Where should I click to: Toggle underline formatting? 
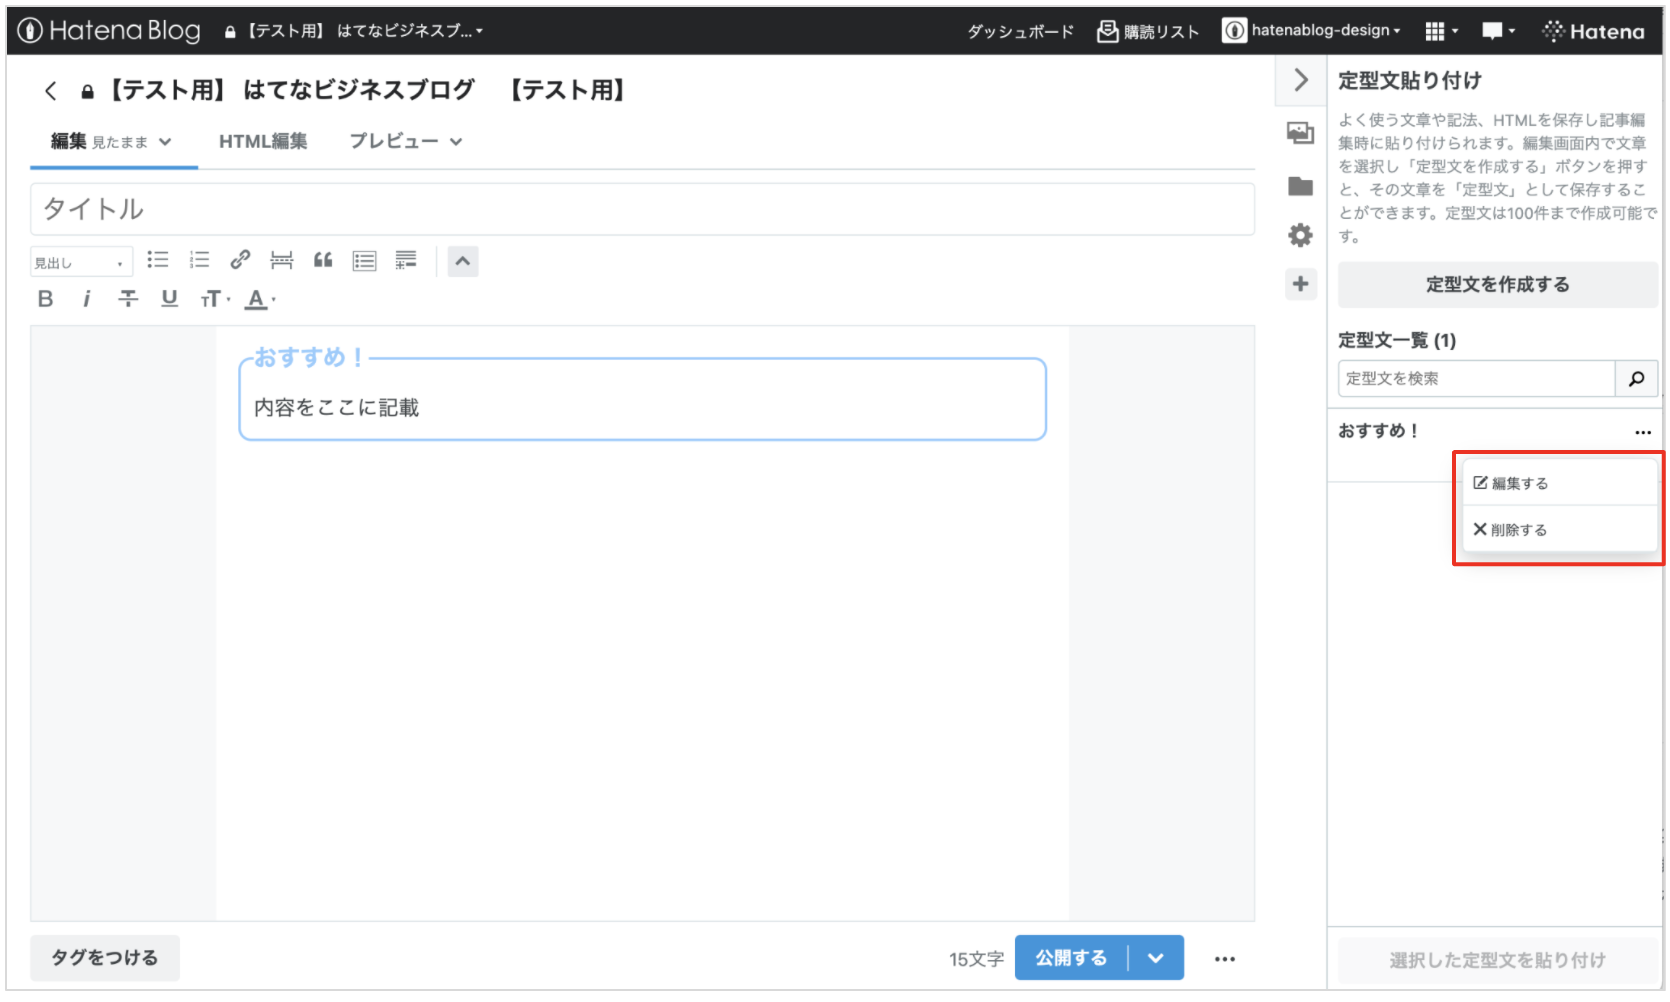(x=169, y=299)
